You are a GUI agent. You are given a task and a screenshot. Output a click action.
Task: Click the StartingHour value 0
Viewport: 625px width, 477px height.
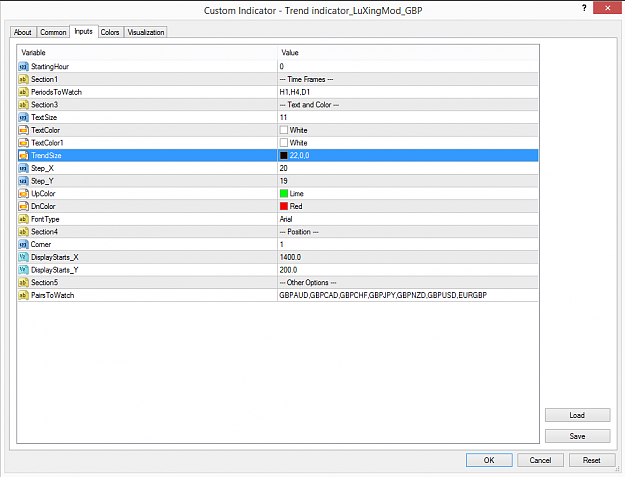pos(282,67)
